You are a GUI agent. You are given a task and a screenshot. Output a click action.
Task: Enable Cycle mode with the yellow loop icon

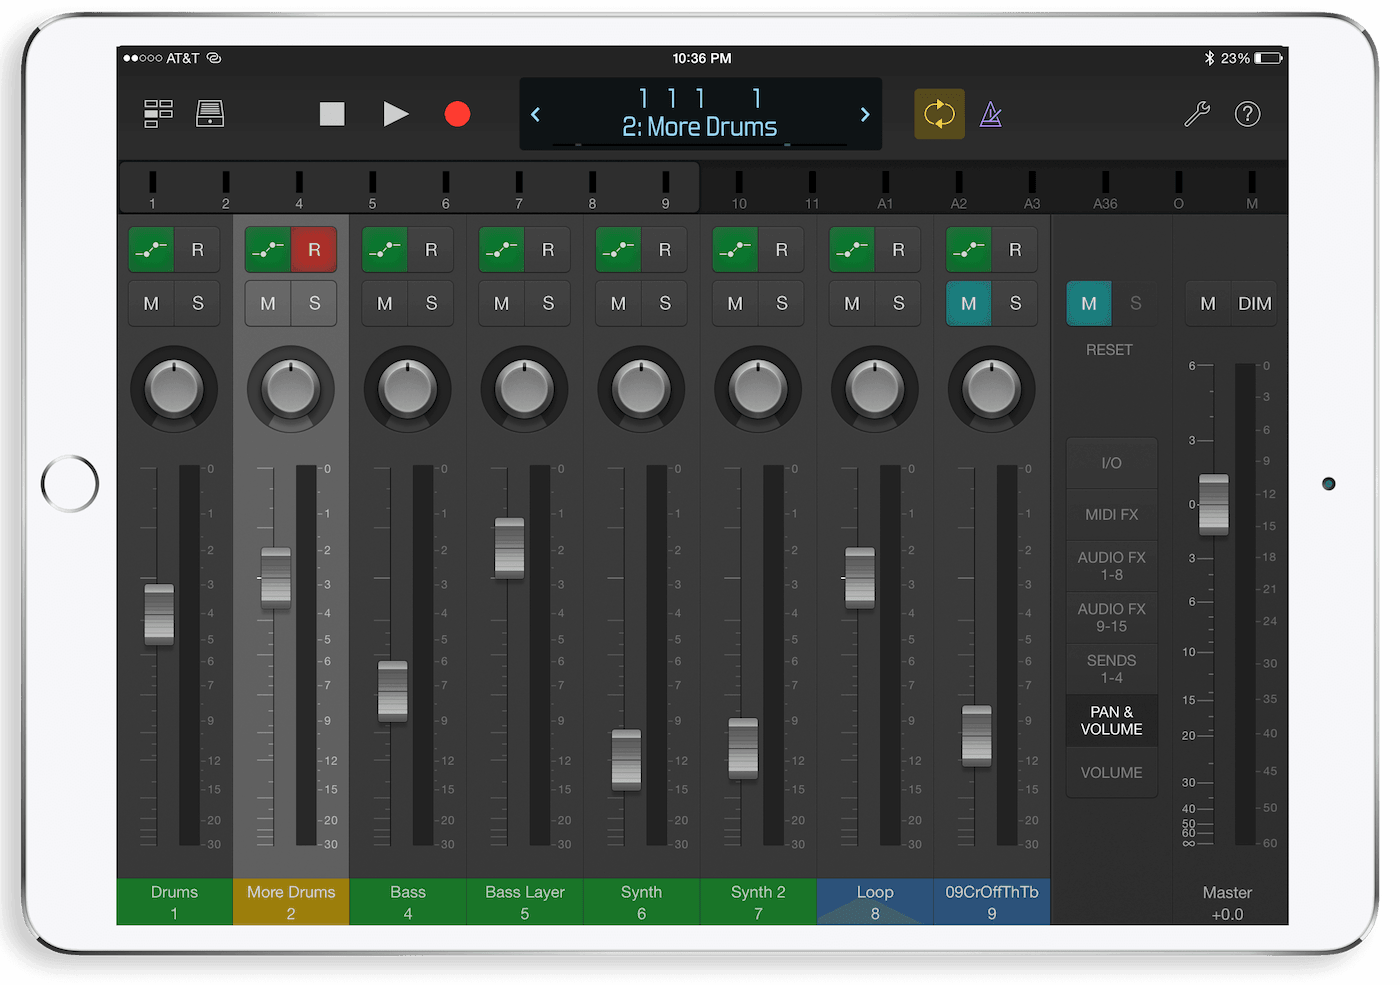tap(938, 114)
